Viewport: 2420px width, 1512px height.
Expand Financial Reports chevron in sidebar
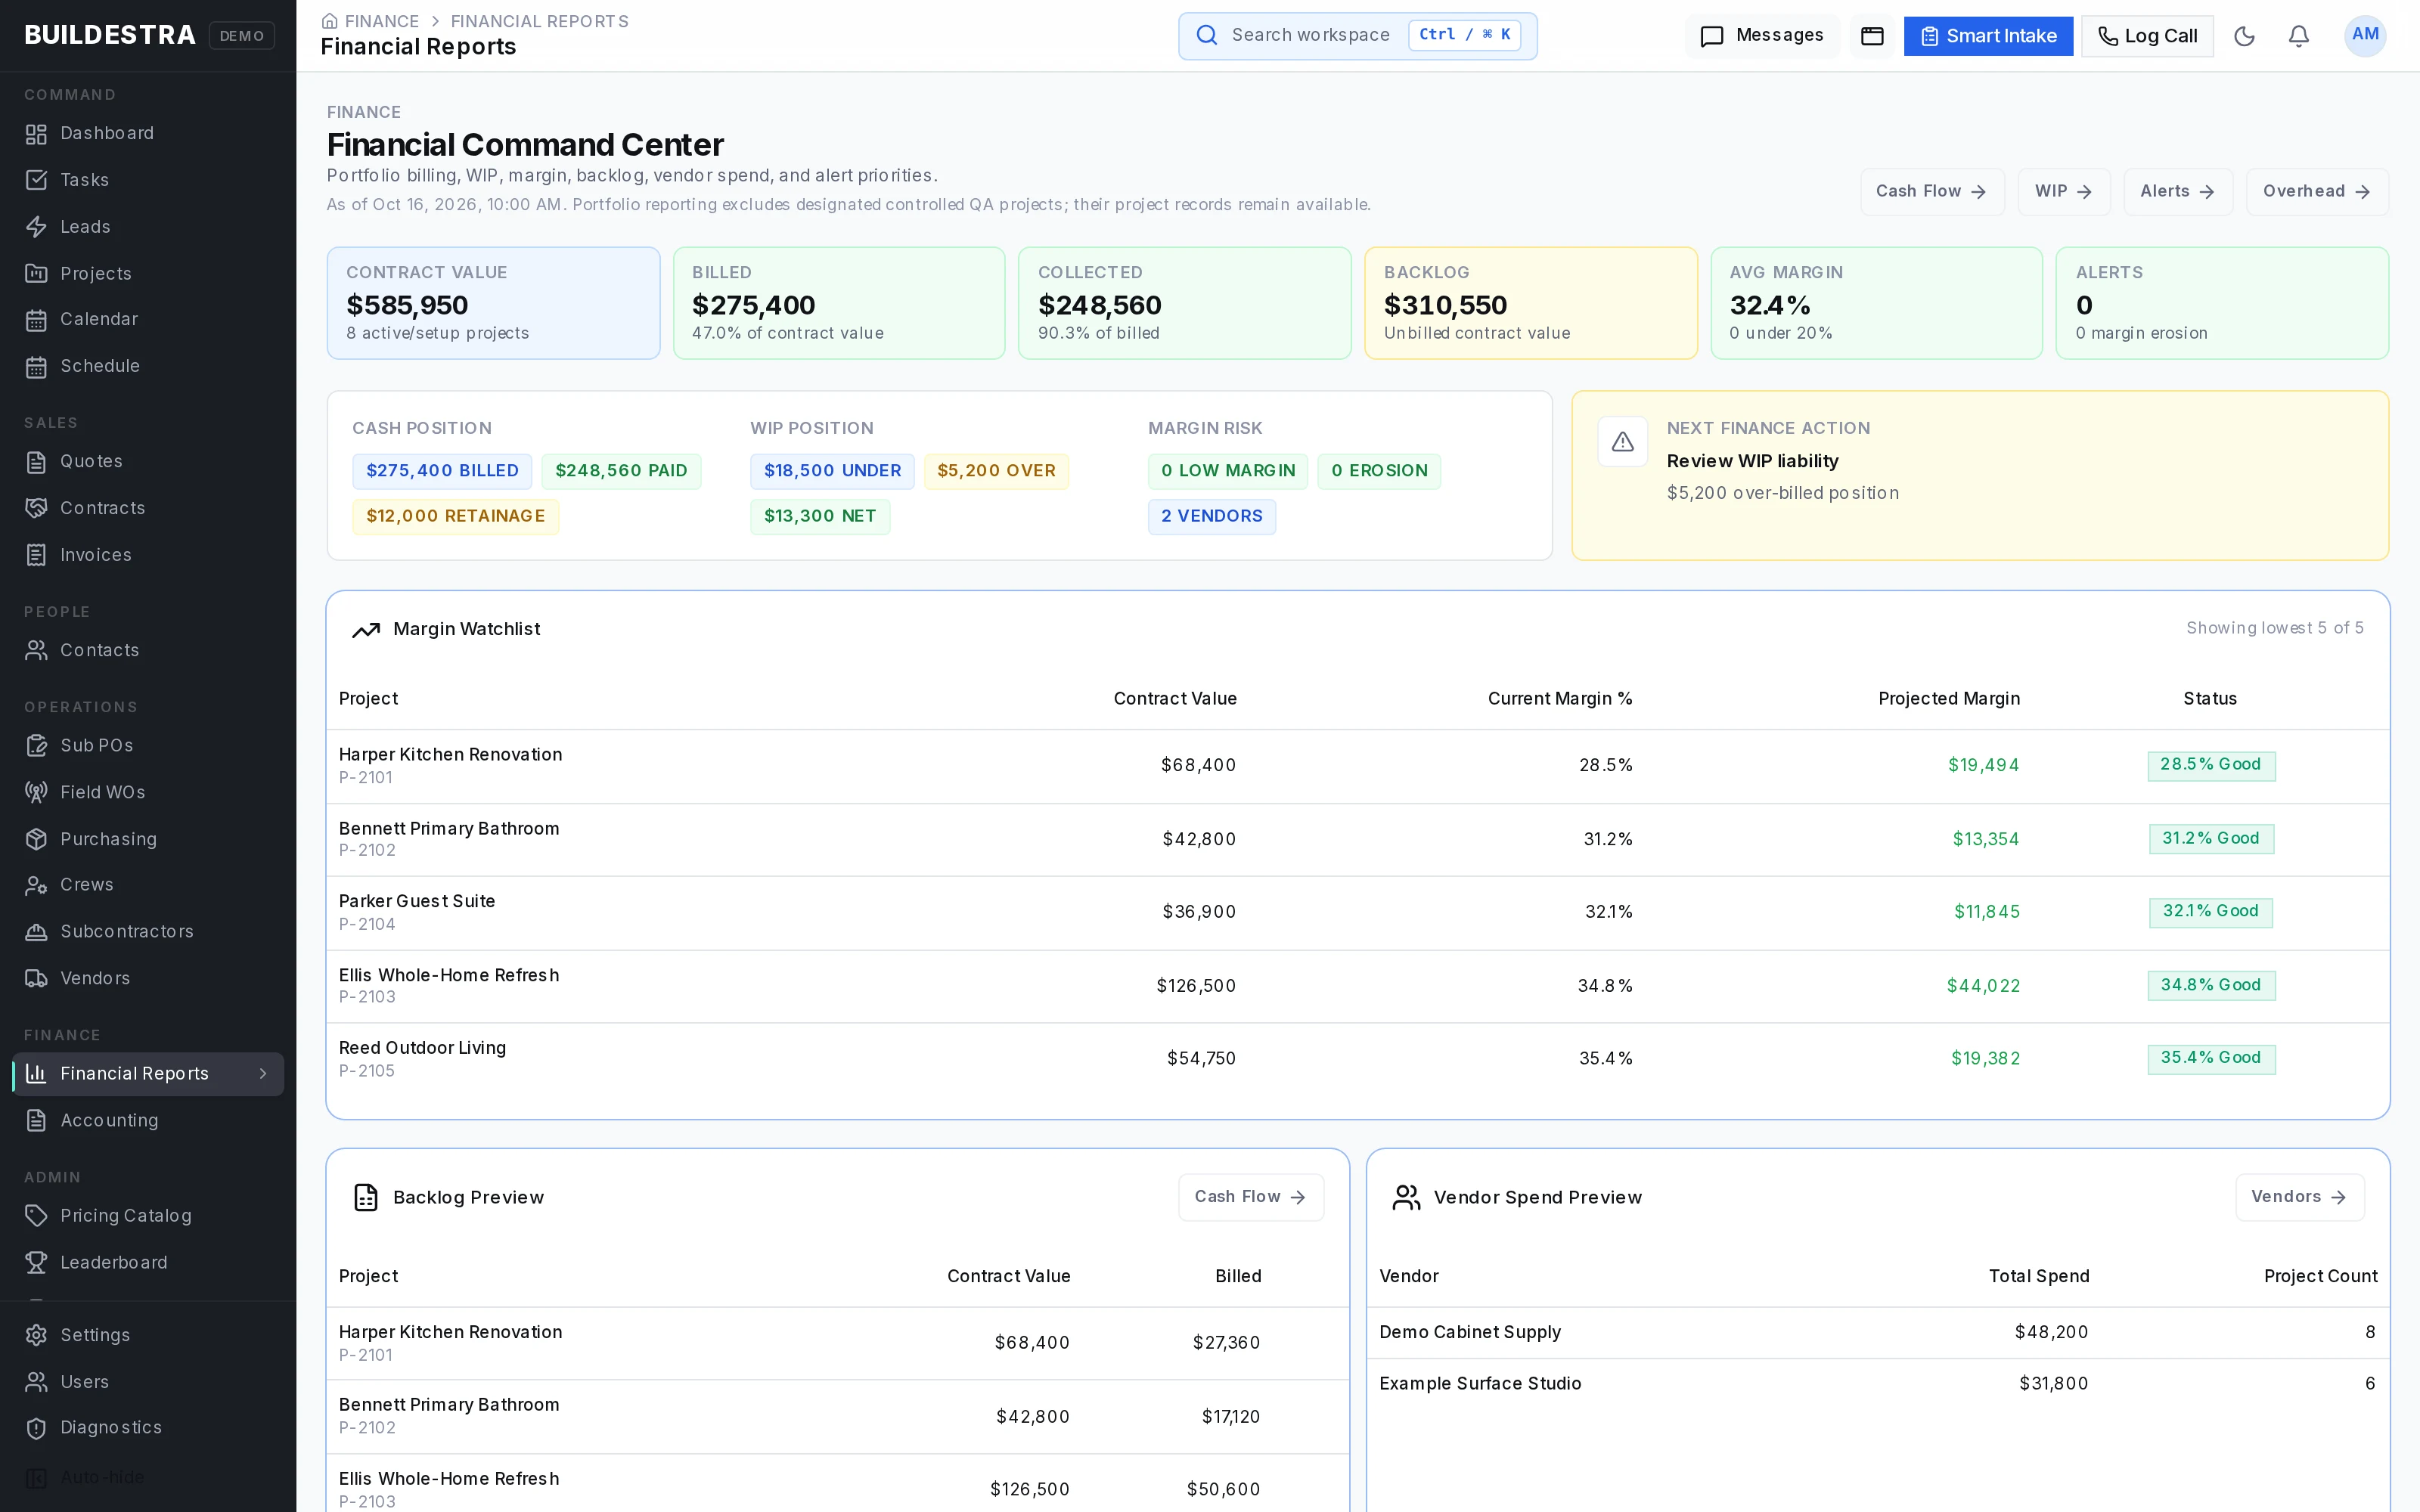click(263, 1073)
